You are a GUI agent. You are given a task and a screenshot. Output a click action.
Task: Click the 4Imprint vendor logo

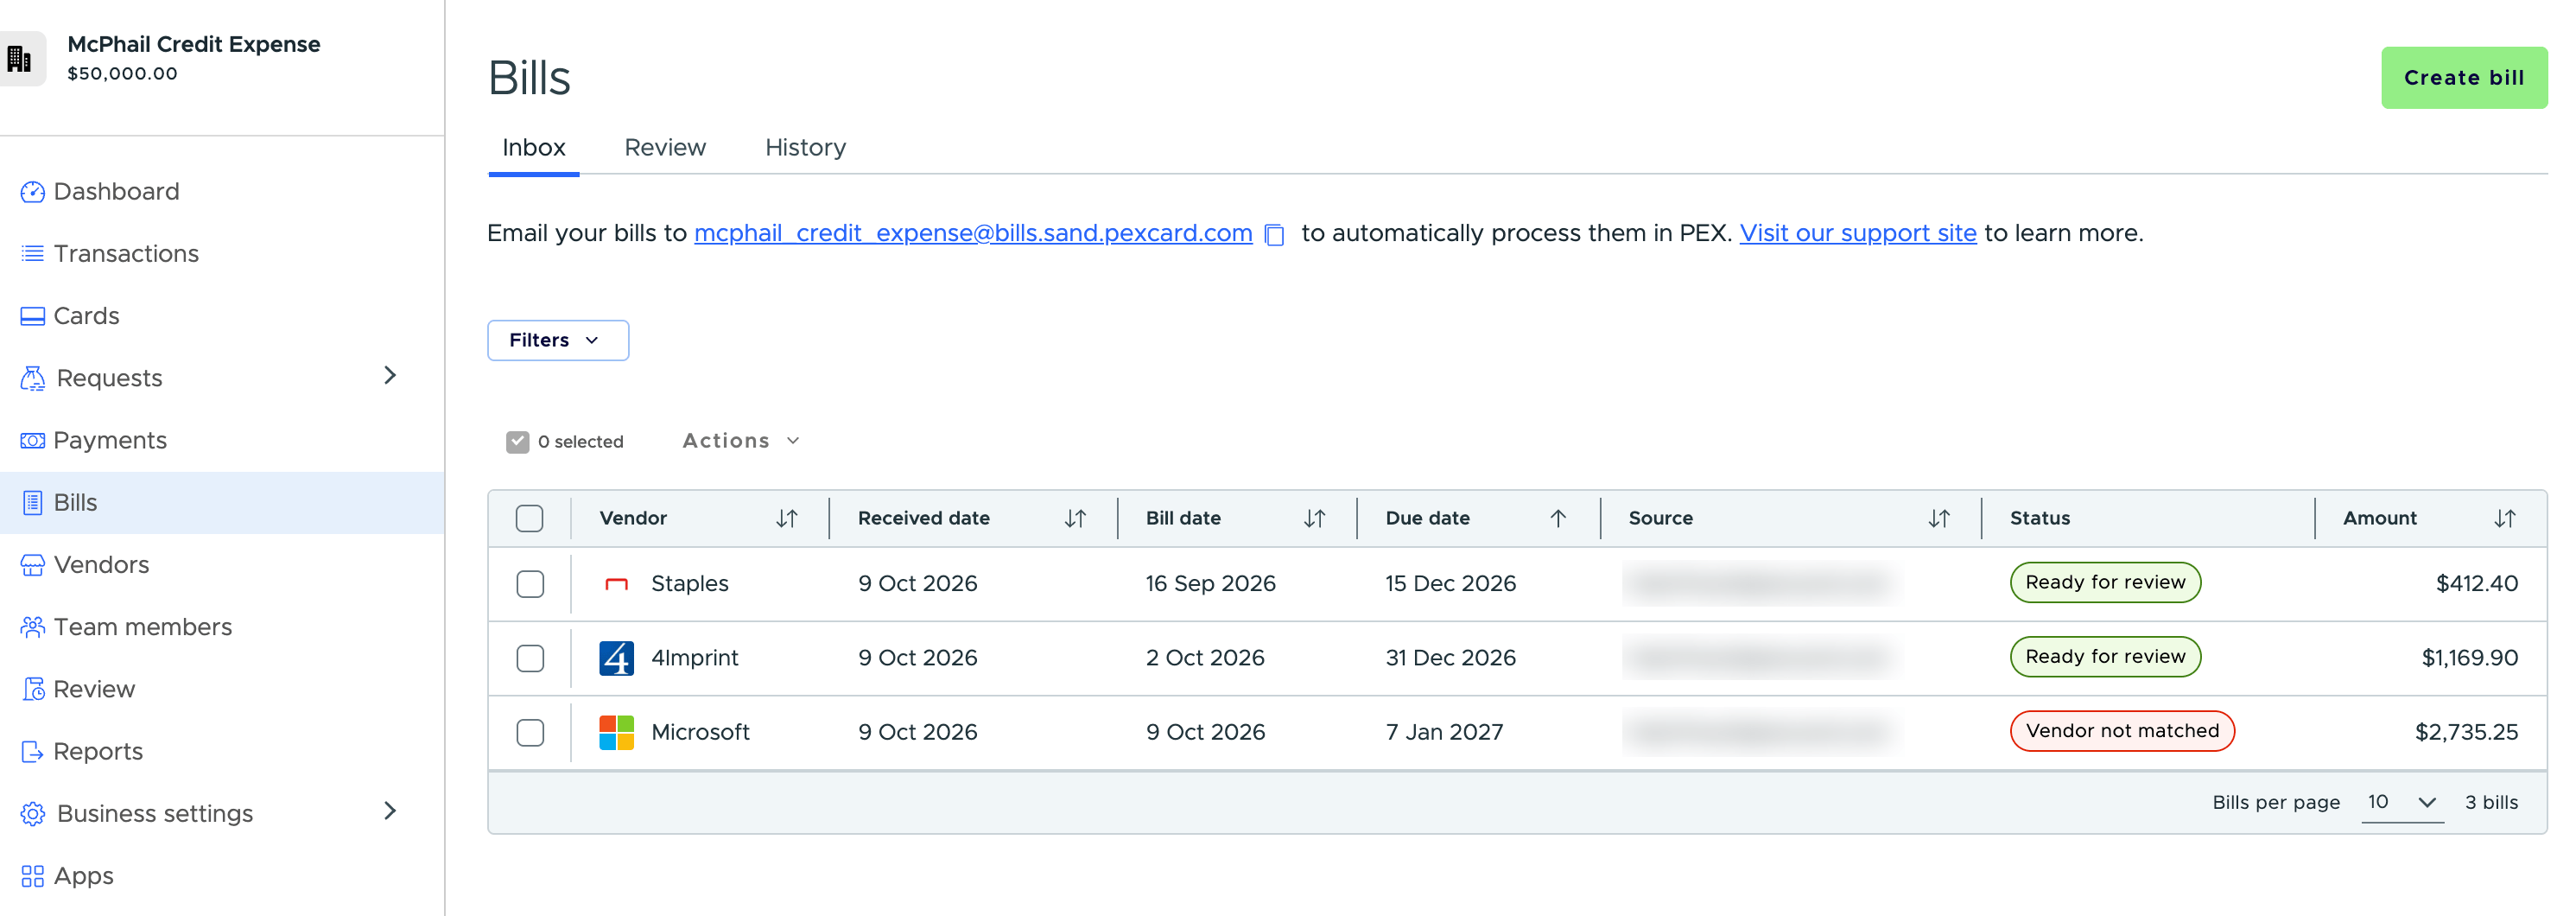[616, 658]
